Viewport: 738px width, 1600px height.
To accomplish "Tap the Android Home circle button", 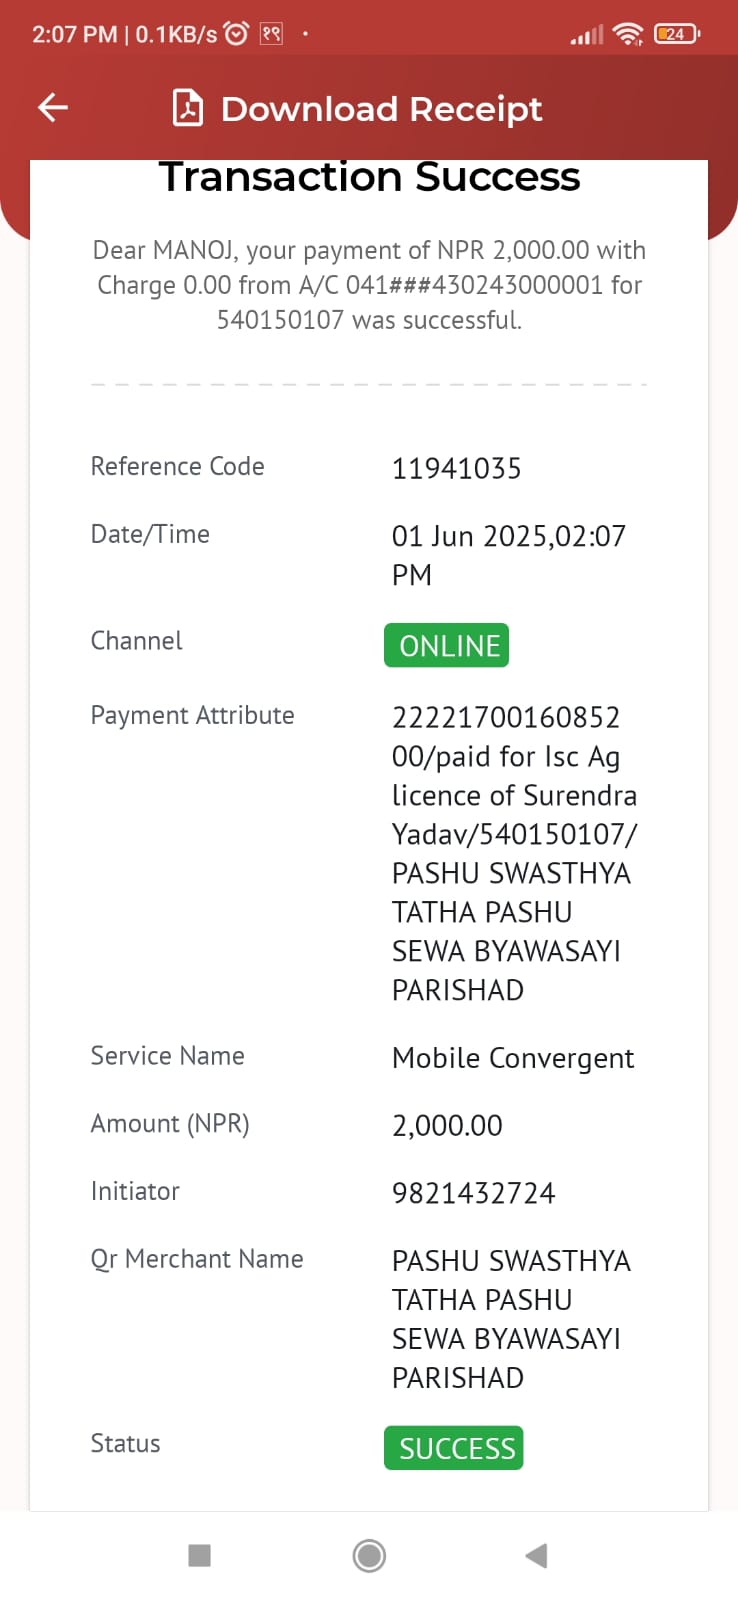I will coord(369,1555).
